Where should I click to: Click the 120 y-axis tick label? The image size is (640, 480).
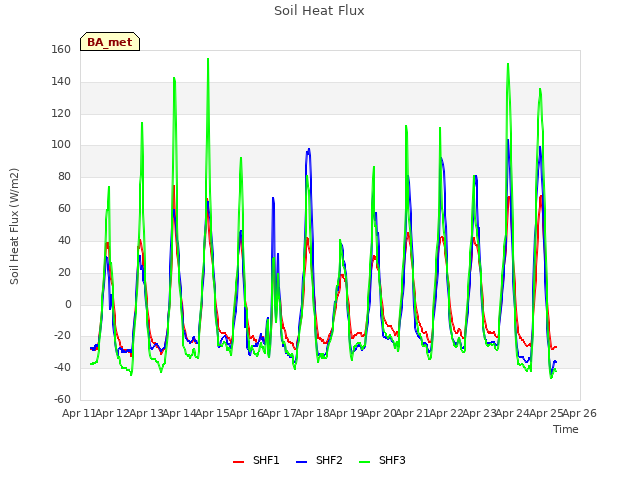coord(61,113)
